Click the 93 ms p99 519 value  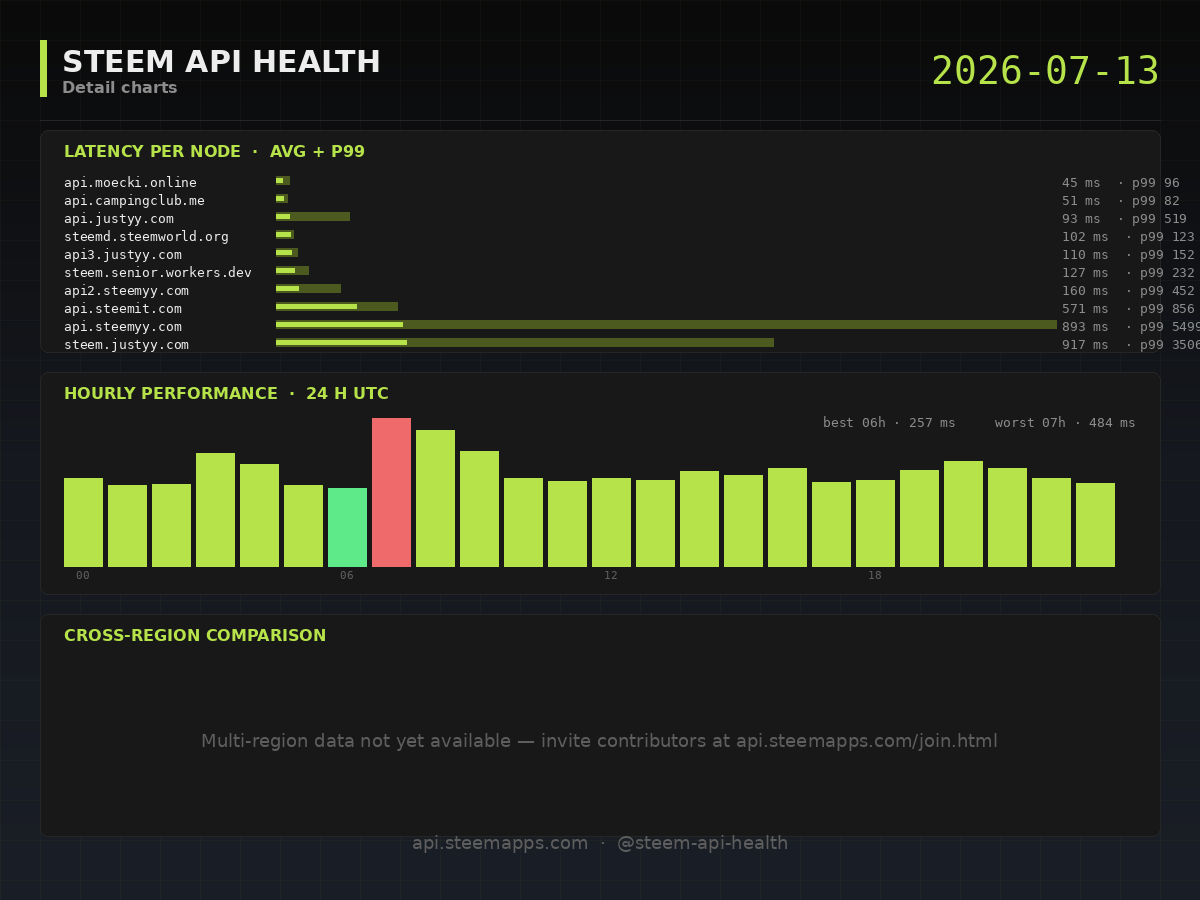[1124, 219]
